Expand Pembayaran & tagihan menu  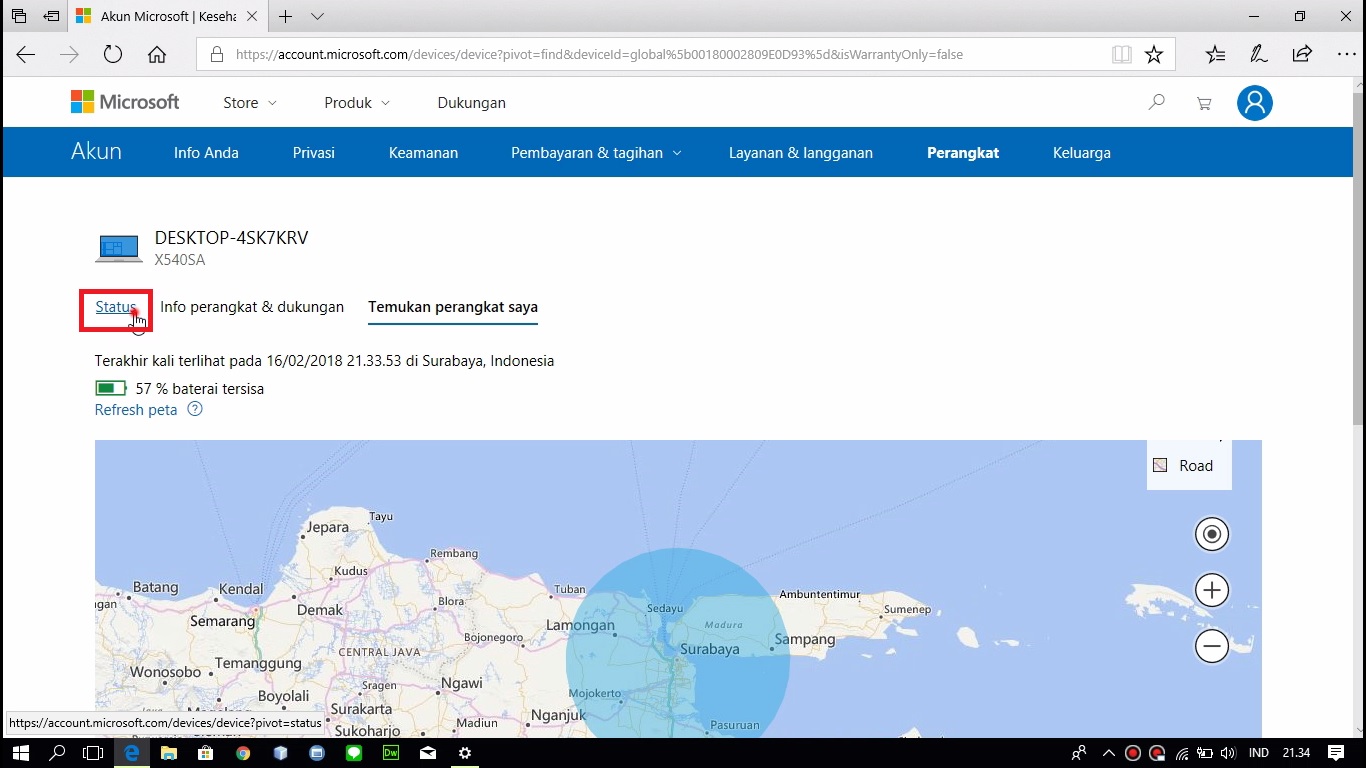click(x=596, y=153)
